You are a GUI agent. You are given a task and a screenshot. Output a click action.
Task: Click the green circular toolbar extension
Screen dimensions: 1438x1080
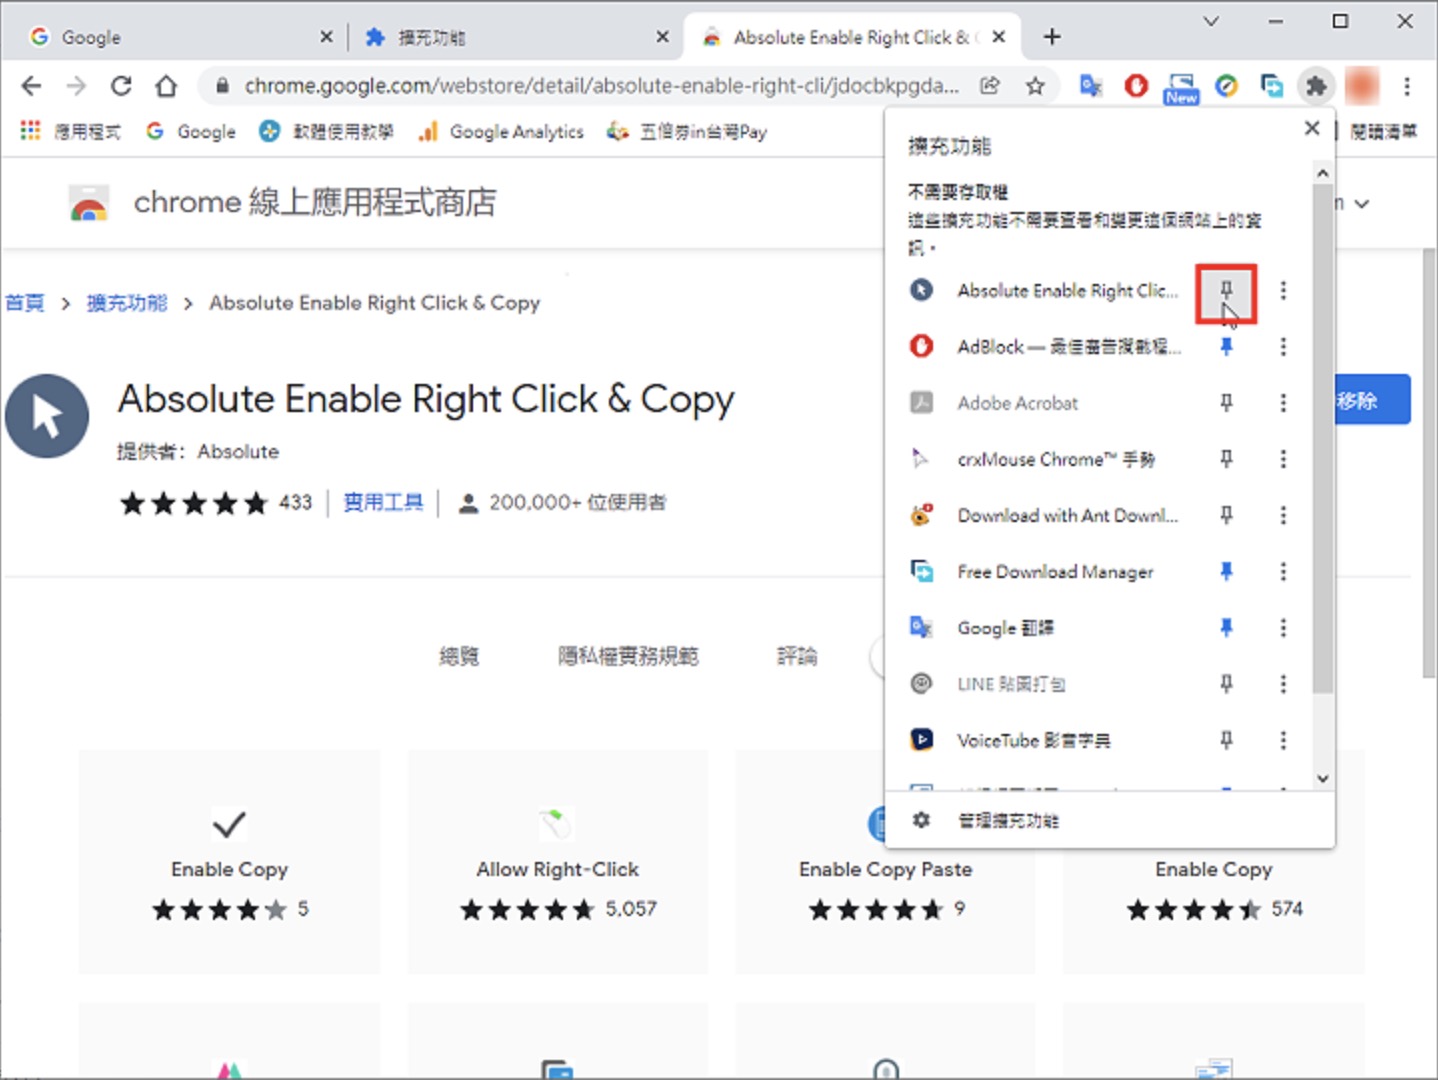click(1226, 86)
